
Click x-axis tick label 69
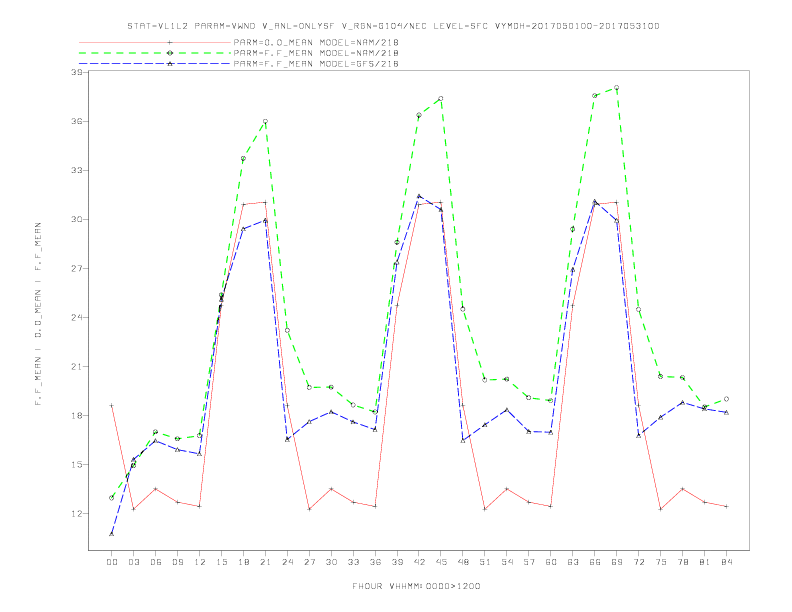coord(617,562)
